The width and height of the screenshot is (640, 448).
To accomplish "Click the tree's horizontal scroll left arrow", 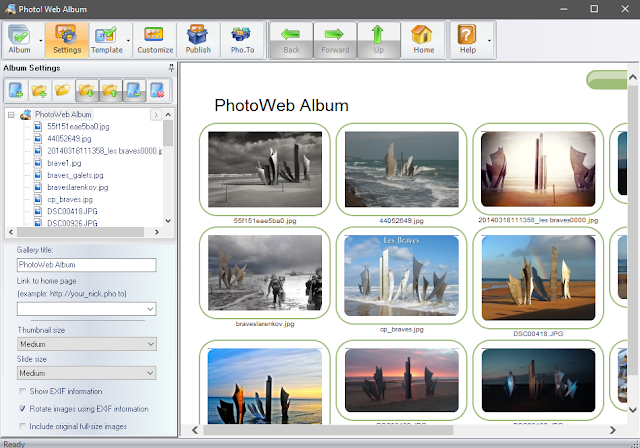I will click(11, 232).
